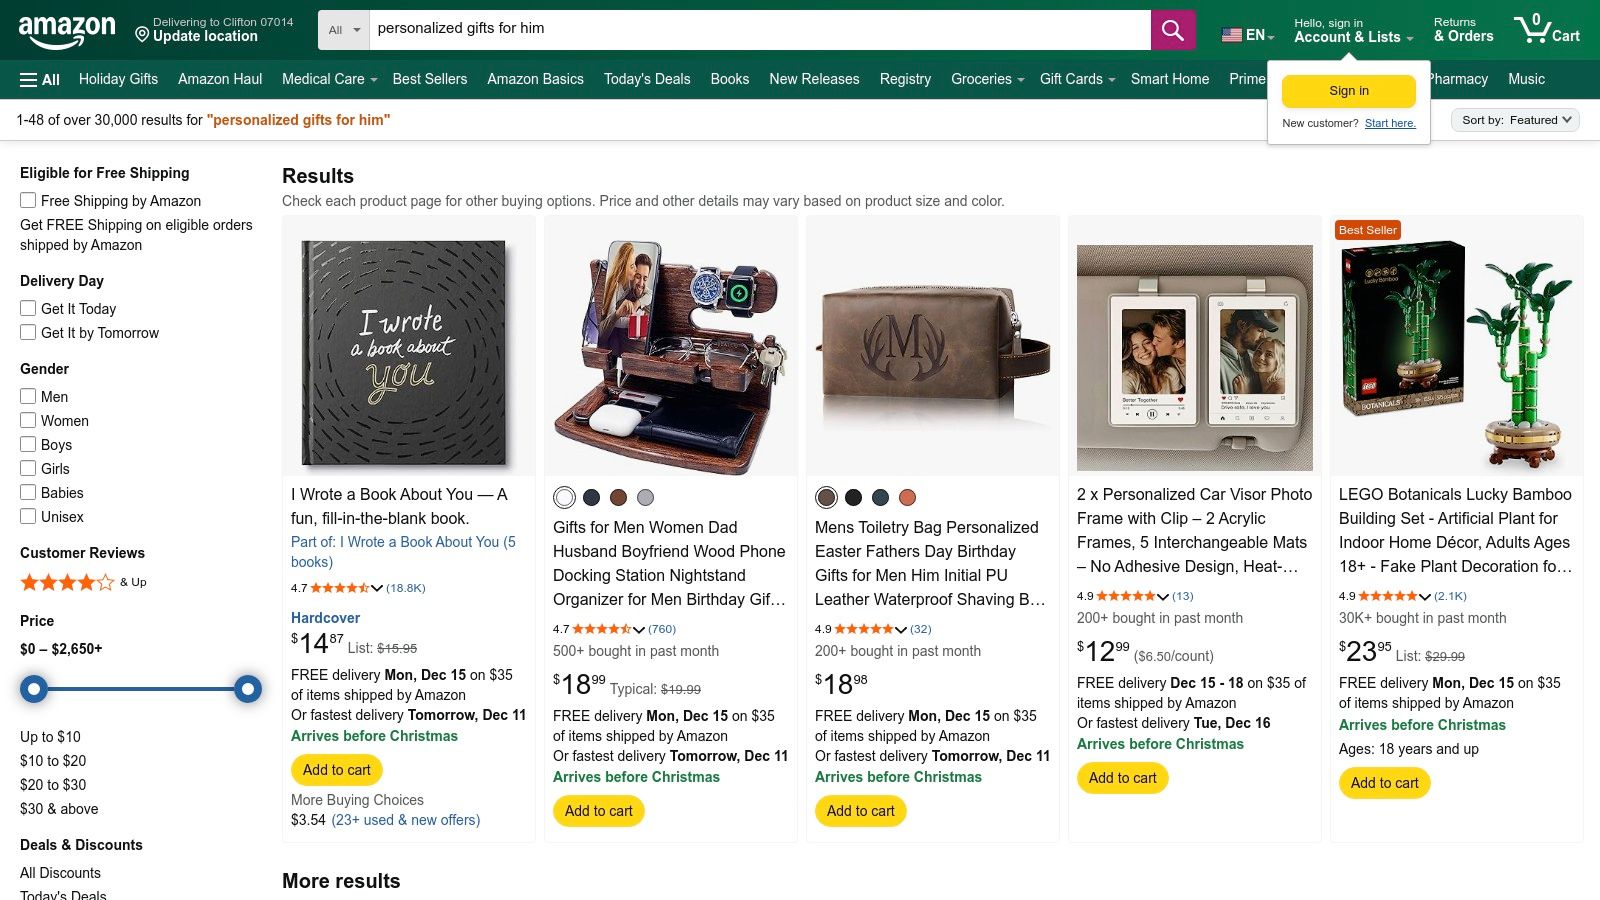Image resolution: width=1600 pixels, height=900 pixels.
Task: Open rating dropdown arrow for I Wrote a Book
Action: point(377,588)
